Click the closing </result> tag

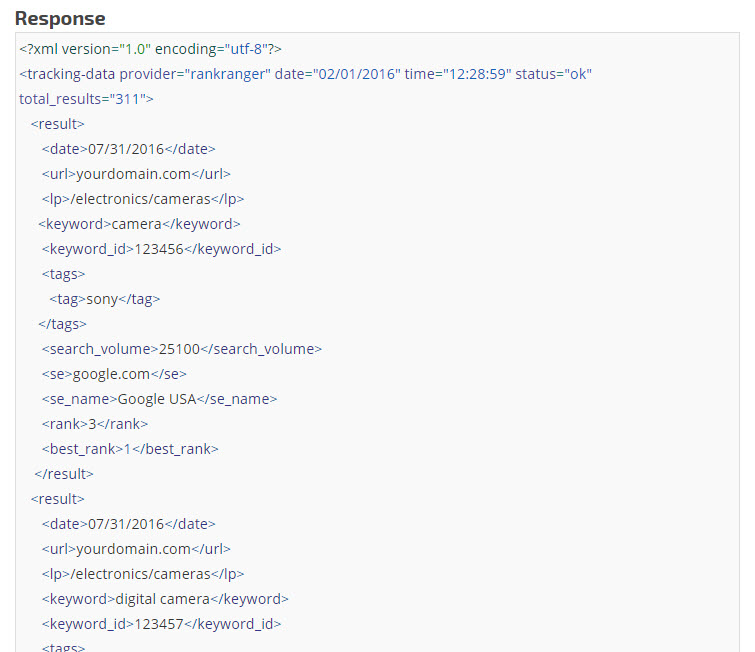tap(64, 474)
